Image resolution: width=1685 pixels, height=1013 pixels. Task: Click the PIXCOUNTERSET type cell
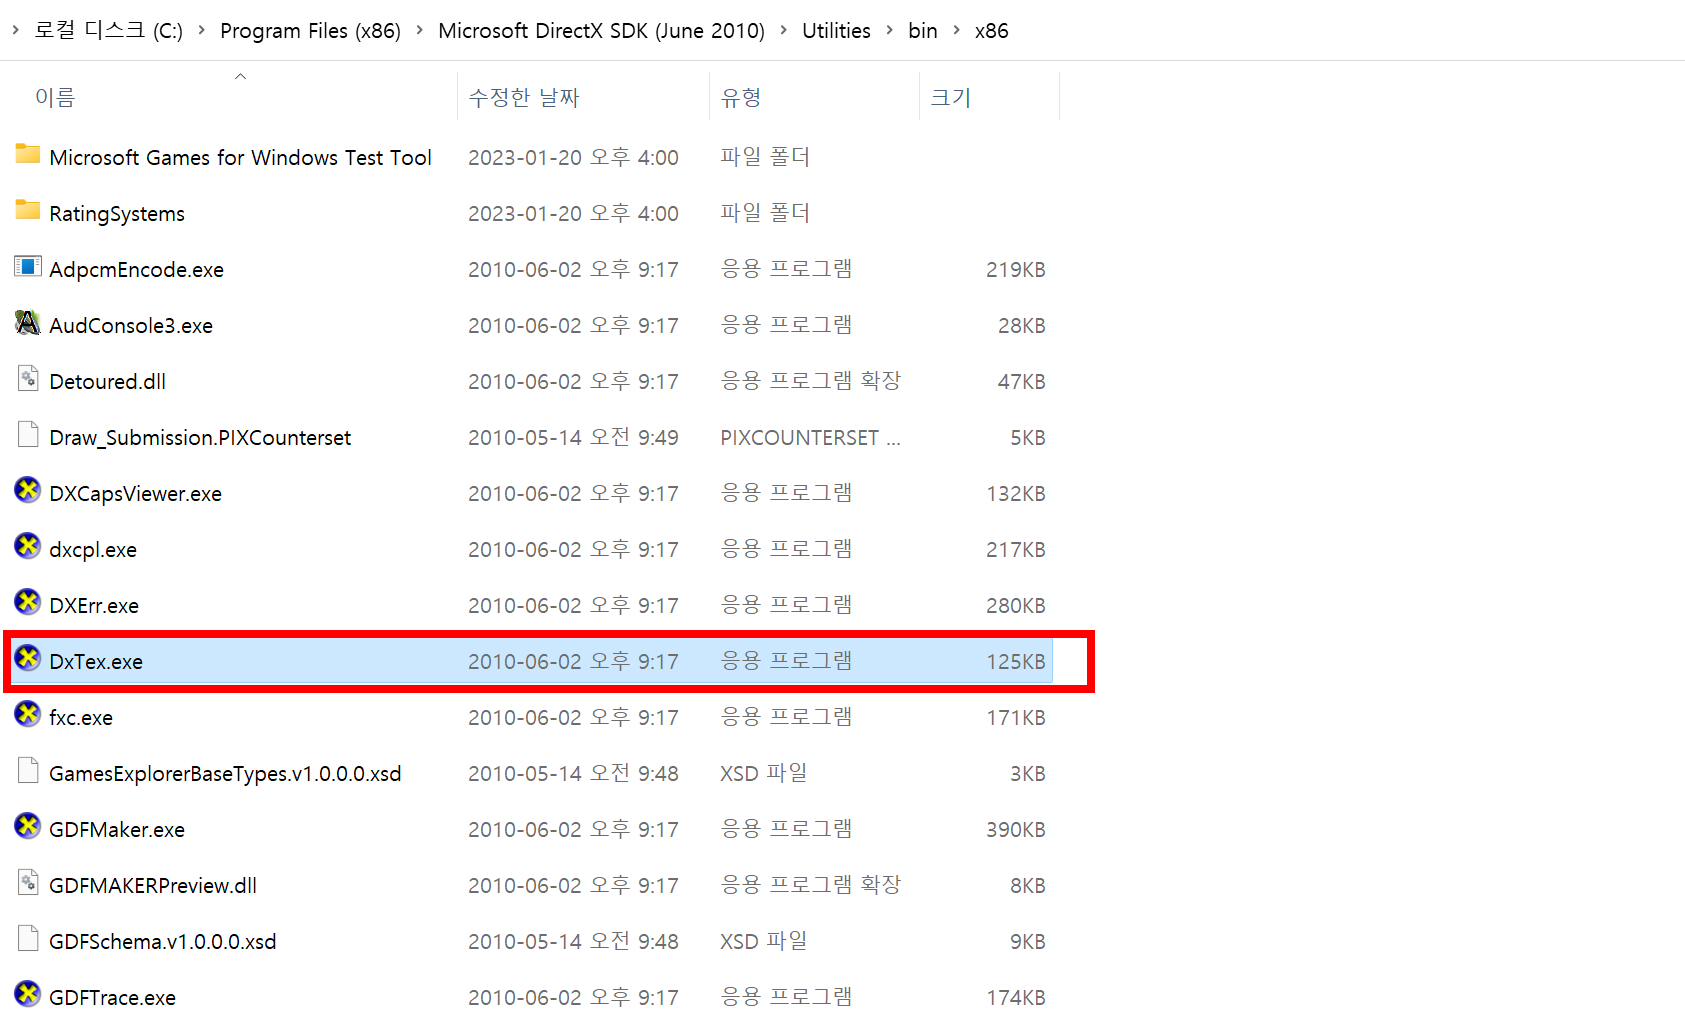pyautogui.click(x=810, y=437)
